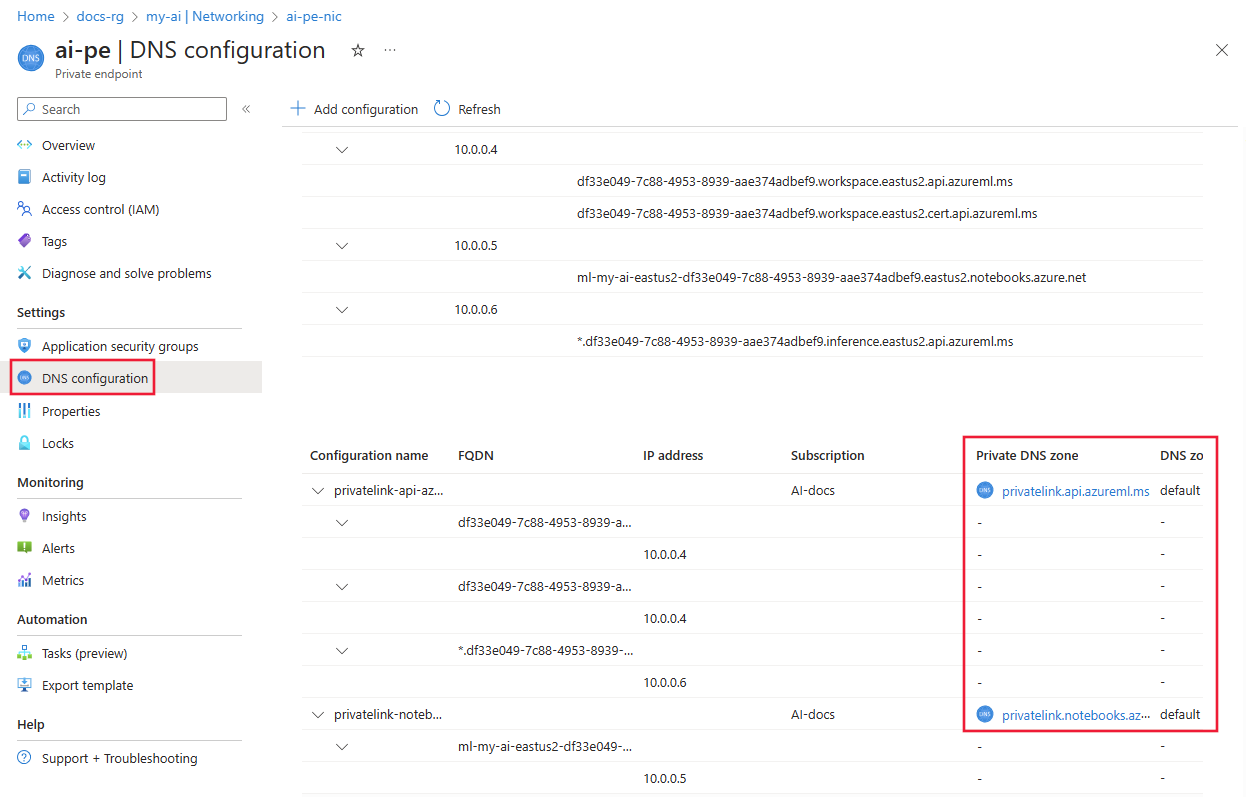Select the workspace.eastus2.cert.api.azureml.ms FQDN text
Image resolution: width=1246 pixels, height=798 pixels.
point(807,213)
